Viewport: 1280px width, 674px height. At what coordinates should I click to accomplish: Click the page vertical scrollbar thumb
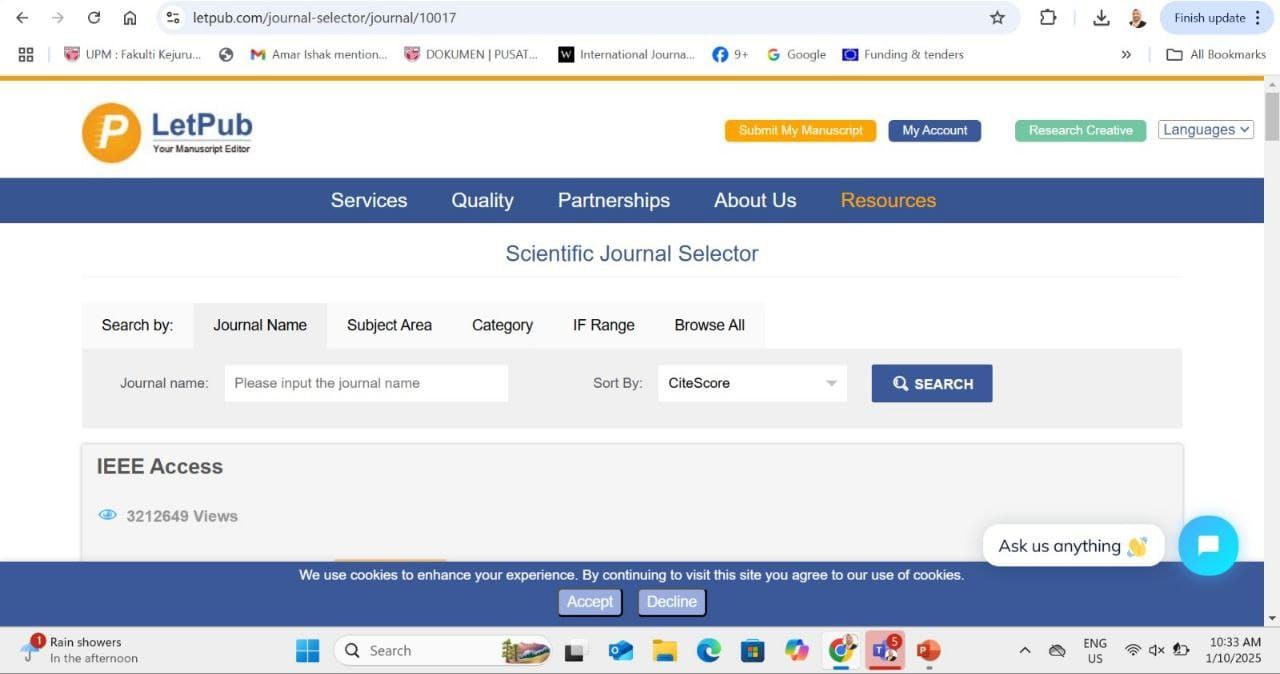click(x=1272, y=116)
